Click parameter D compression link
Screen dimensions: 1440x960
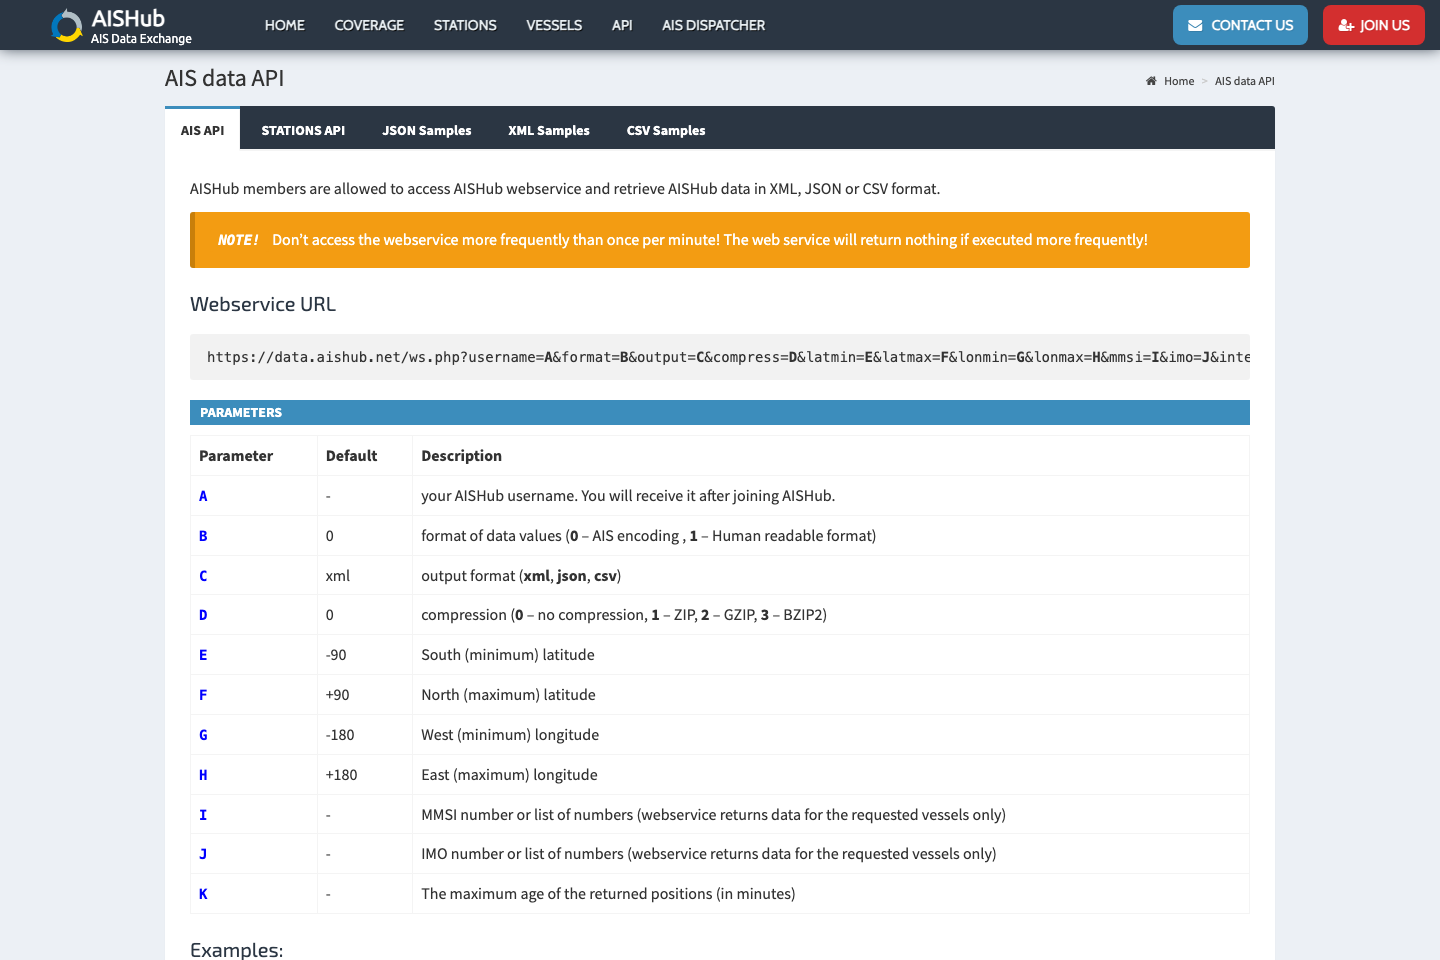[203, 614]
